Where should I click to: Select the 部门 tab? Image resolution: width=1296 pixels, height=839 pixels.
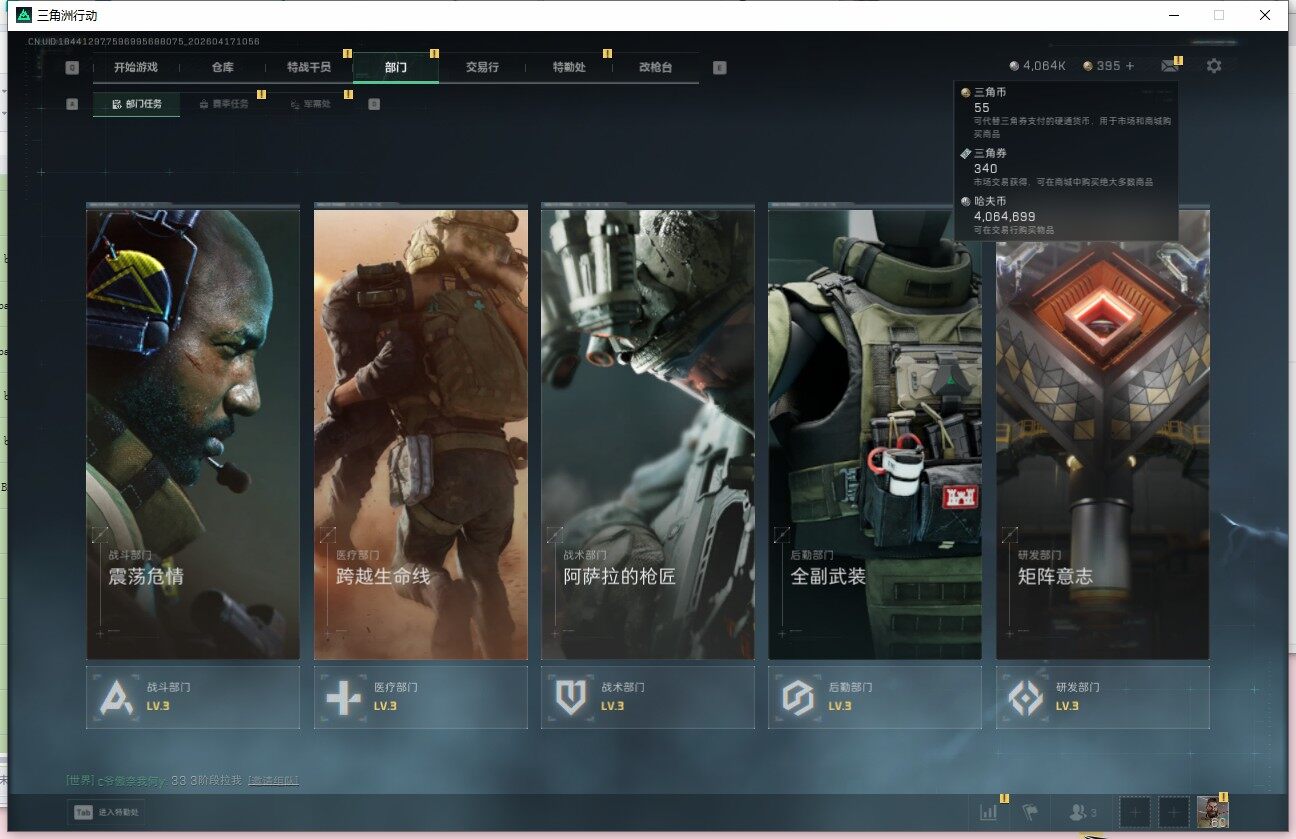[x=396, y=68]
